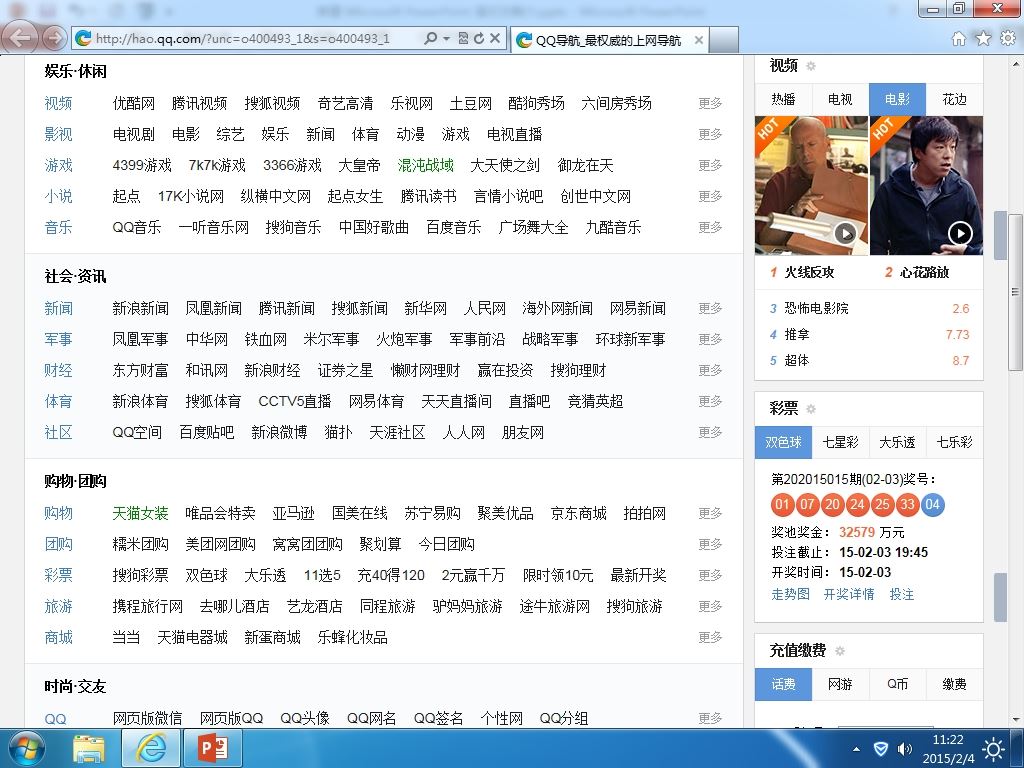
Task: Switch to 电视 video tab
Action: tap(840, 99)
